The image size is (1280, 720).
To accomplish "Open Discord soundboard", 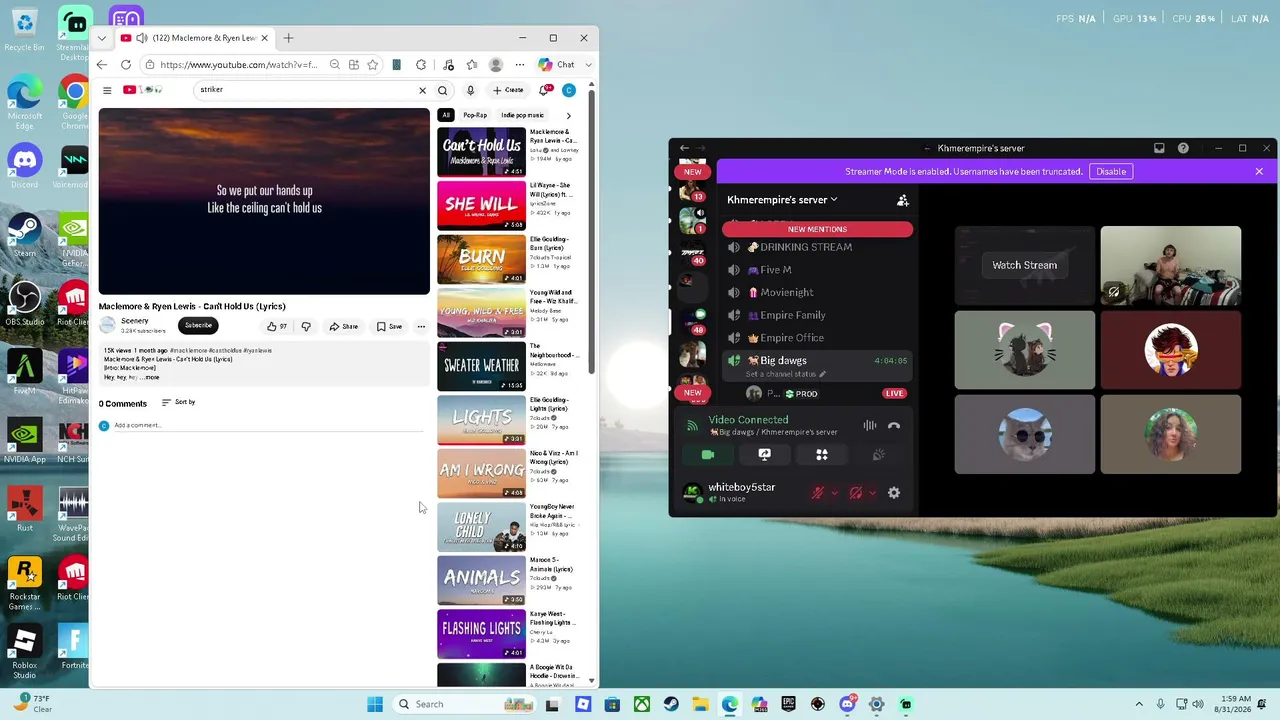I will click(878, 455).
